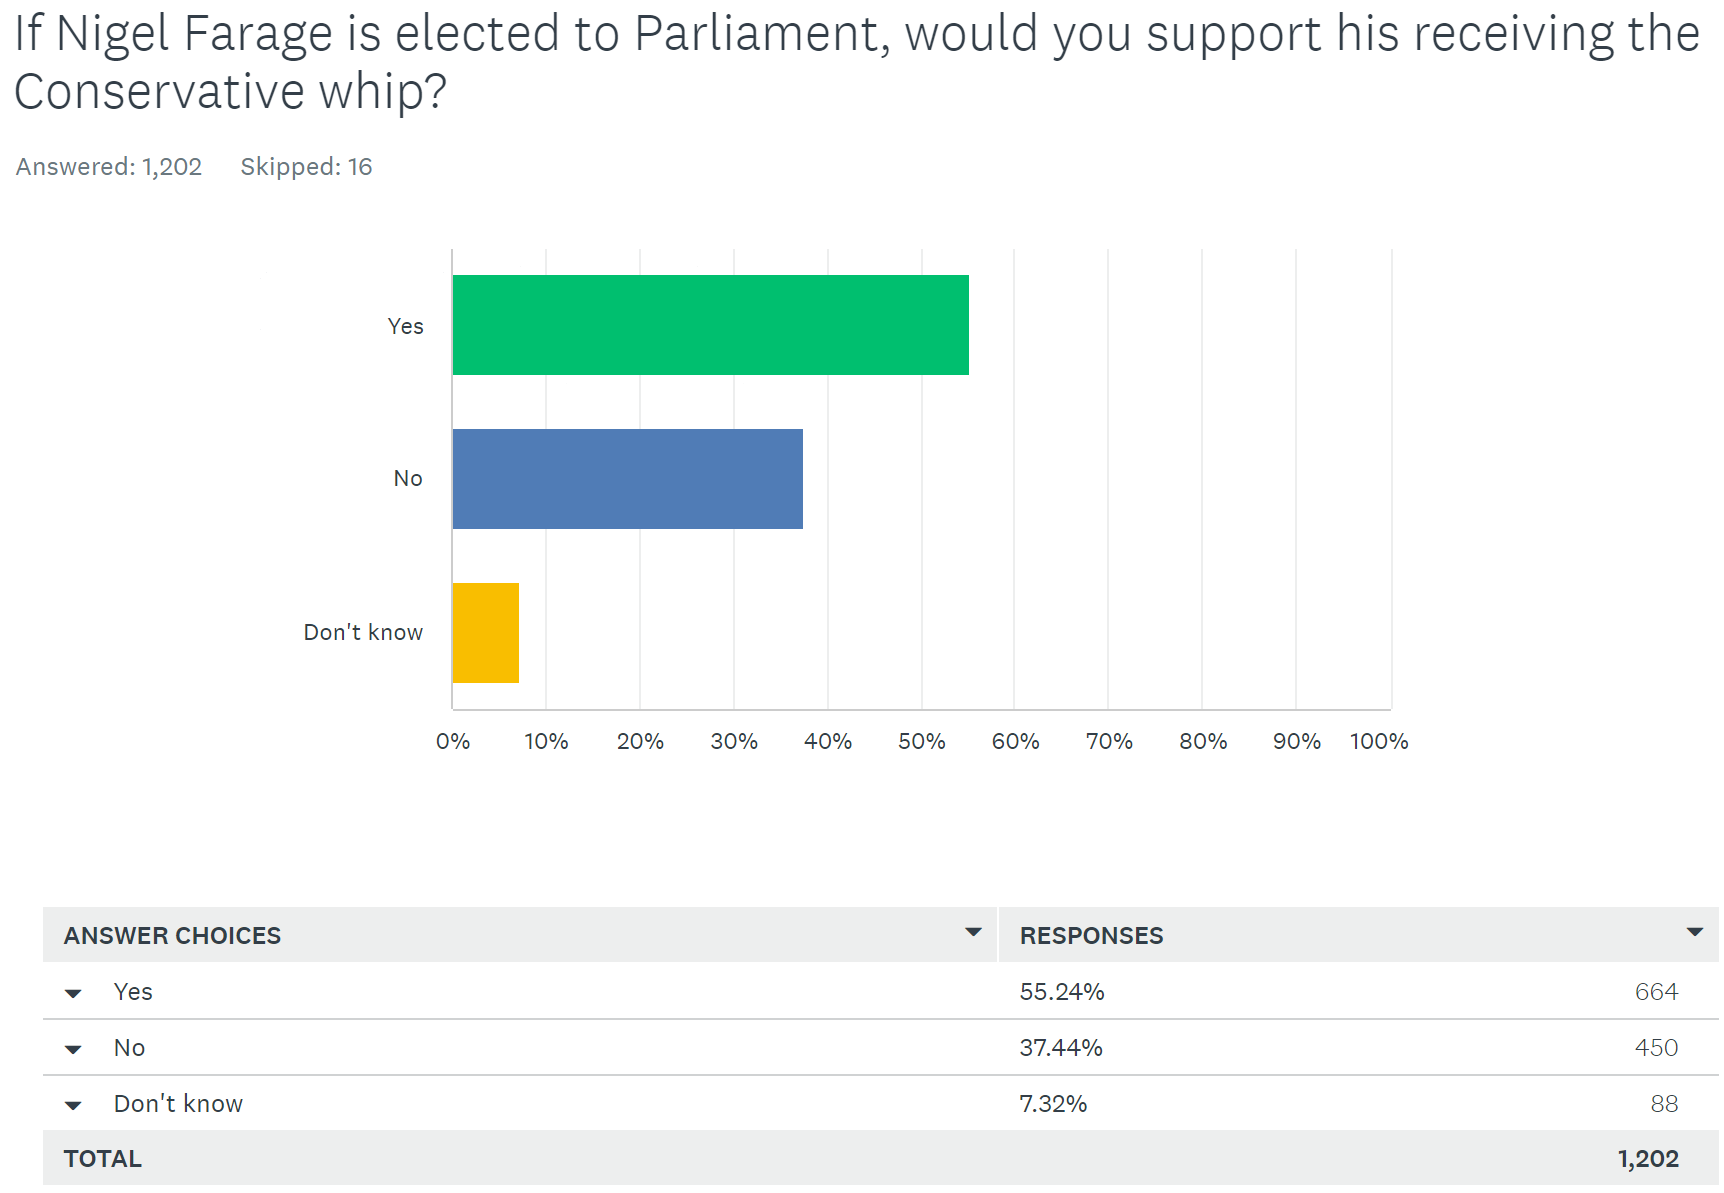Select the Responses column header

[1091, 936]
